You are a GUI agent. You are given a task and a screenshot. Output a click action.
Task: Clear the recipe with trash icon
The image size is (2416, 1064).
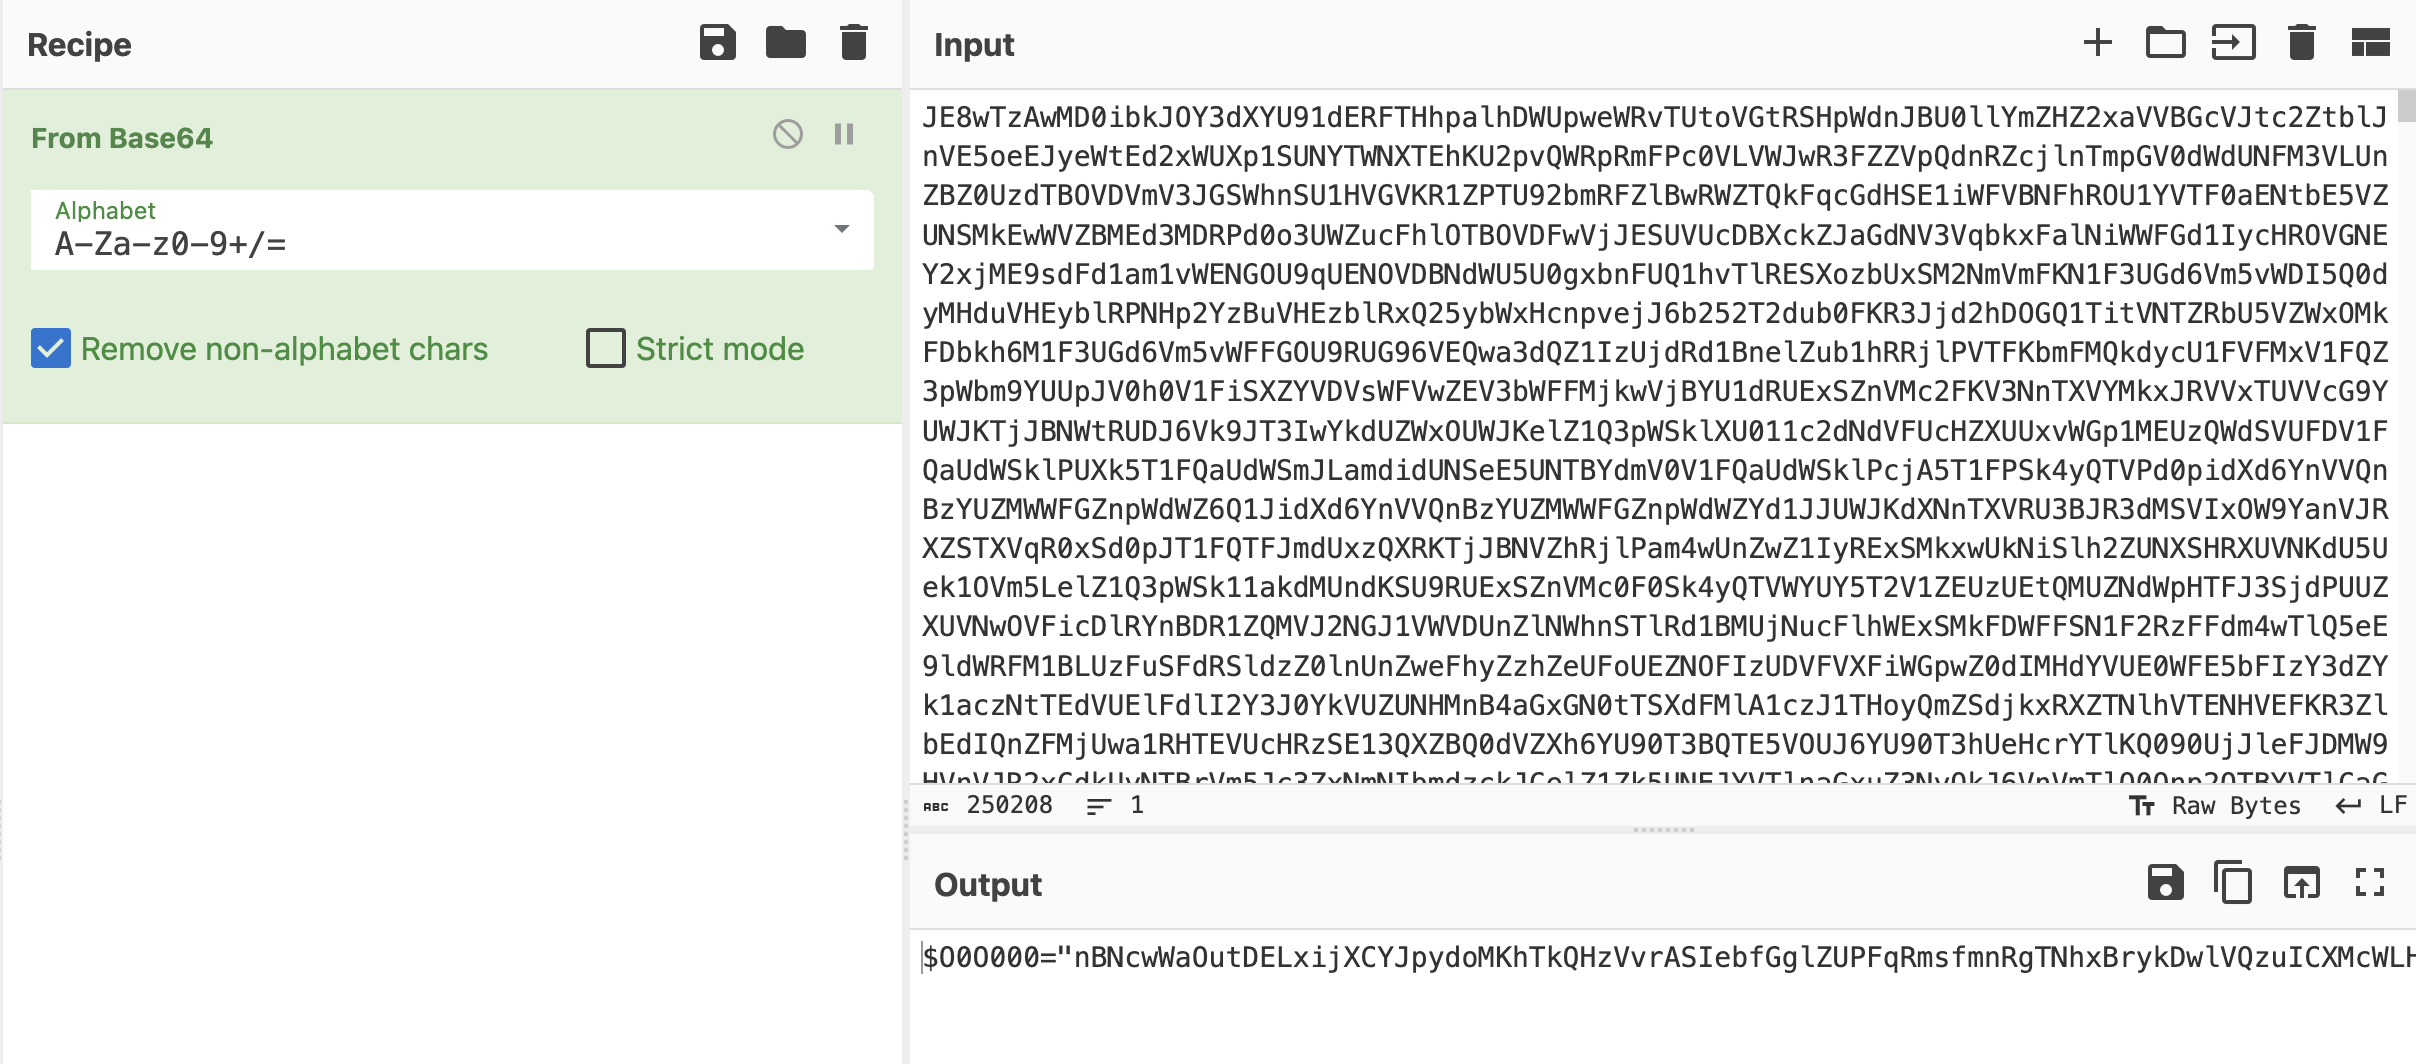[x=853, y=43]
